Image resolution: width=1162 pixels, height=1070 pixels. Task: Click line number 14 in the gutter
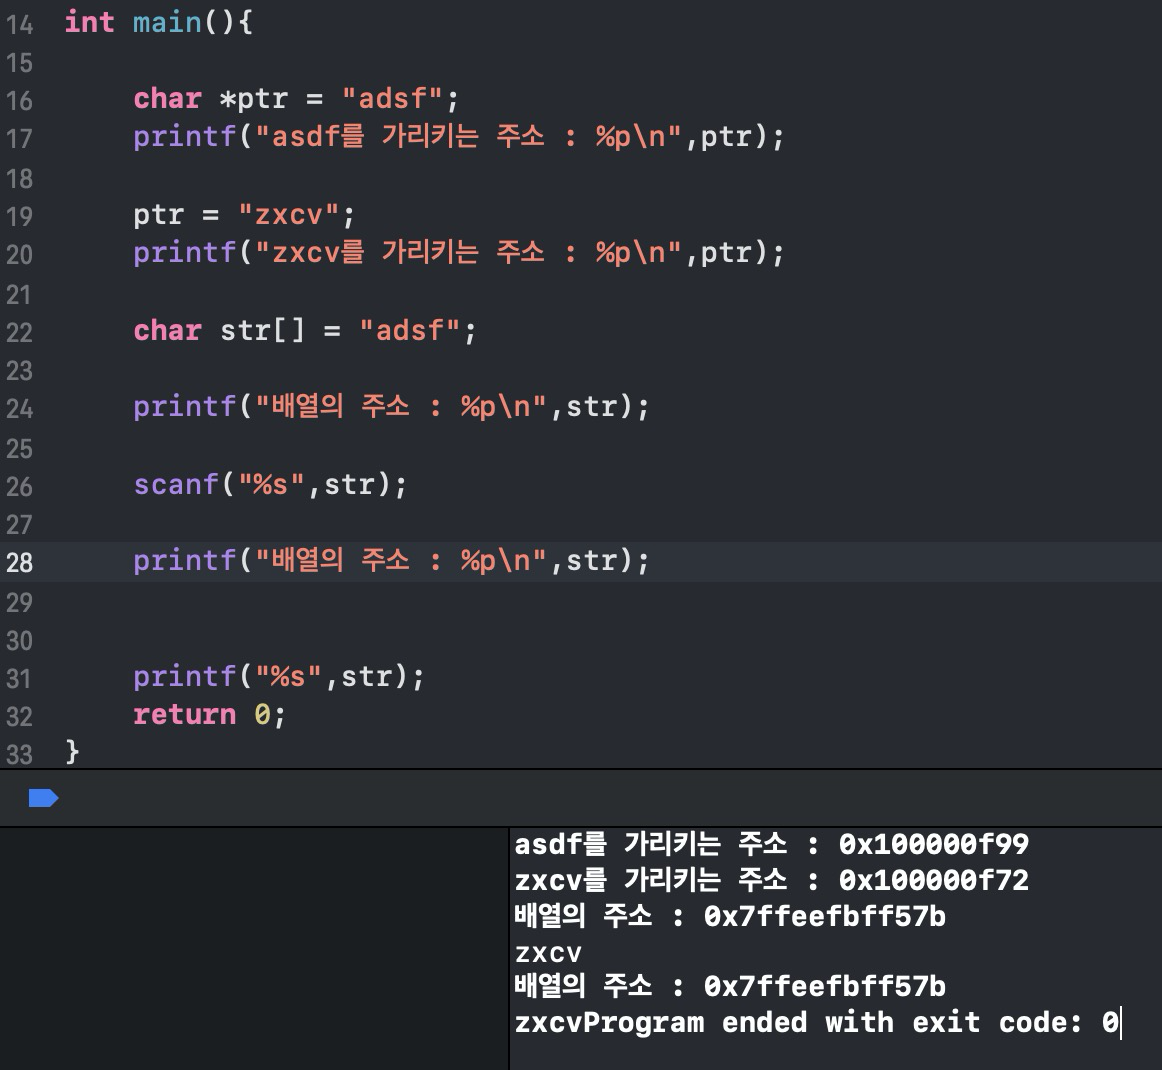tap(19, 25)
